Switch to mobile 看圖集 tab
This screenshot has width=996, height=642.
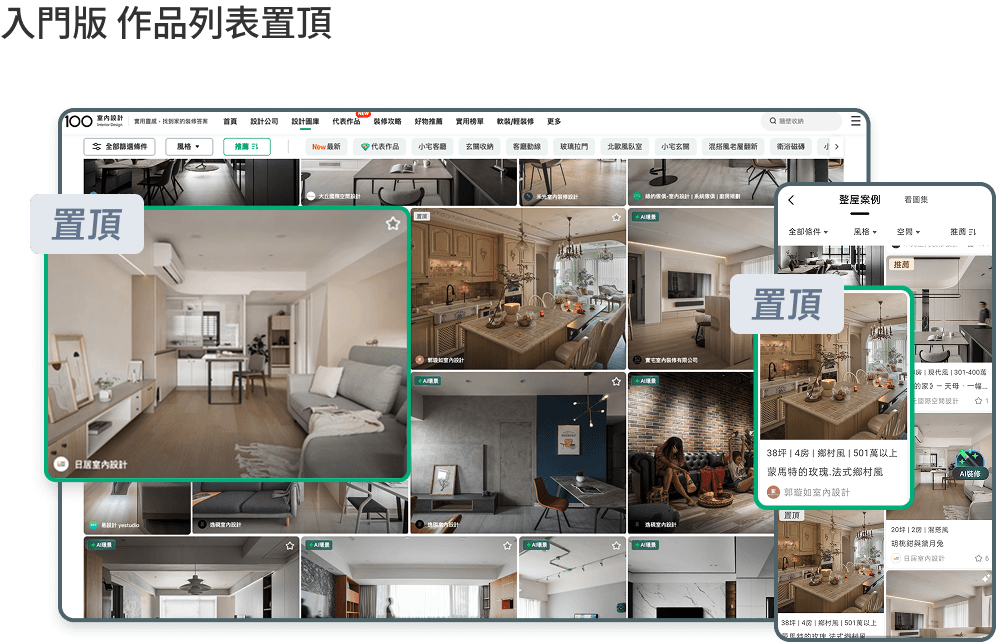pos(916,199)
